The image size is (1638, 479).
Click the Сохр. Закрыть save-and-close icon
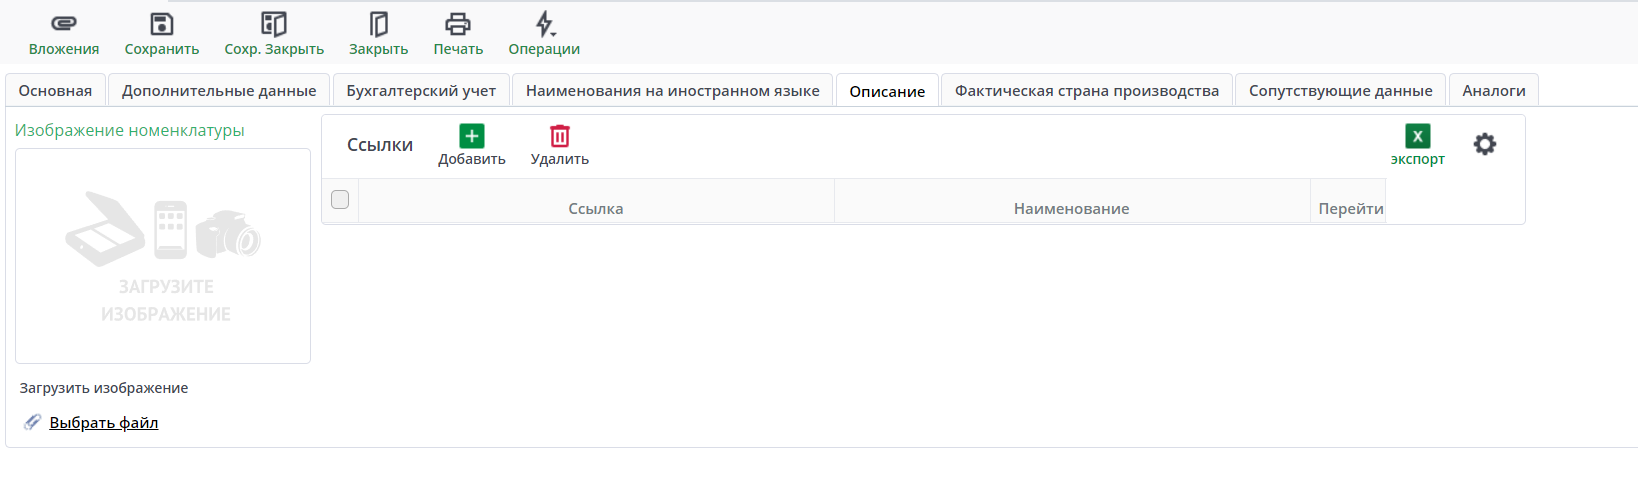(x=274, y=24)
